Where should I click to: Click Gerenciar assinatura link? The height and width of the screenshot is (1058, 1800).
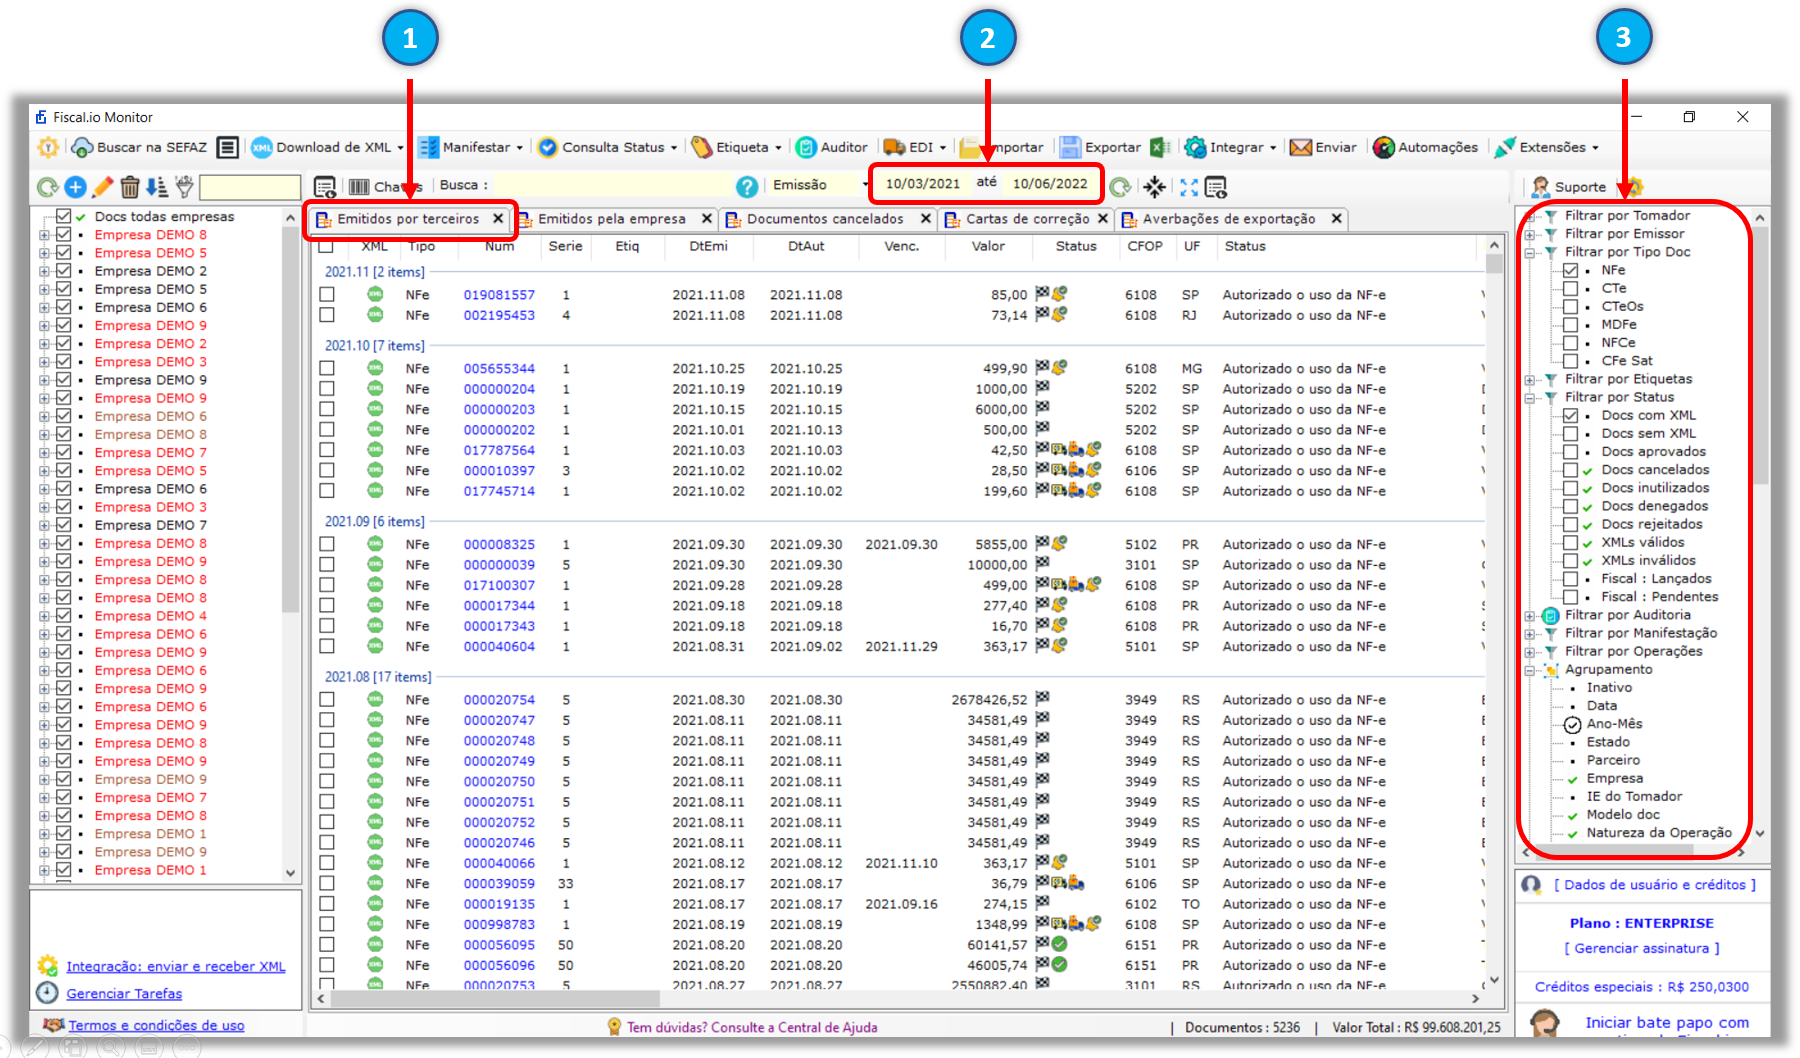click(x=1641, y=949)
